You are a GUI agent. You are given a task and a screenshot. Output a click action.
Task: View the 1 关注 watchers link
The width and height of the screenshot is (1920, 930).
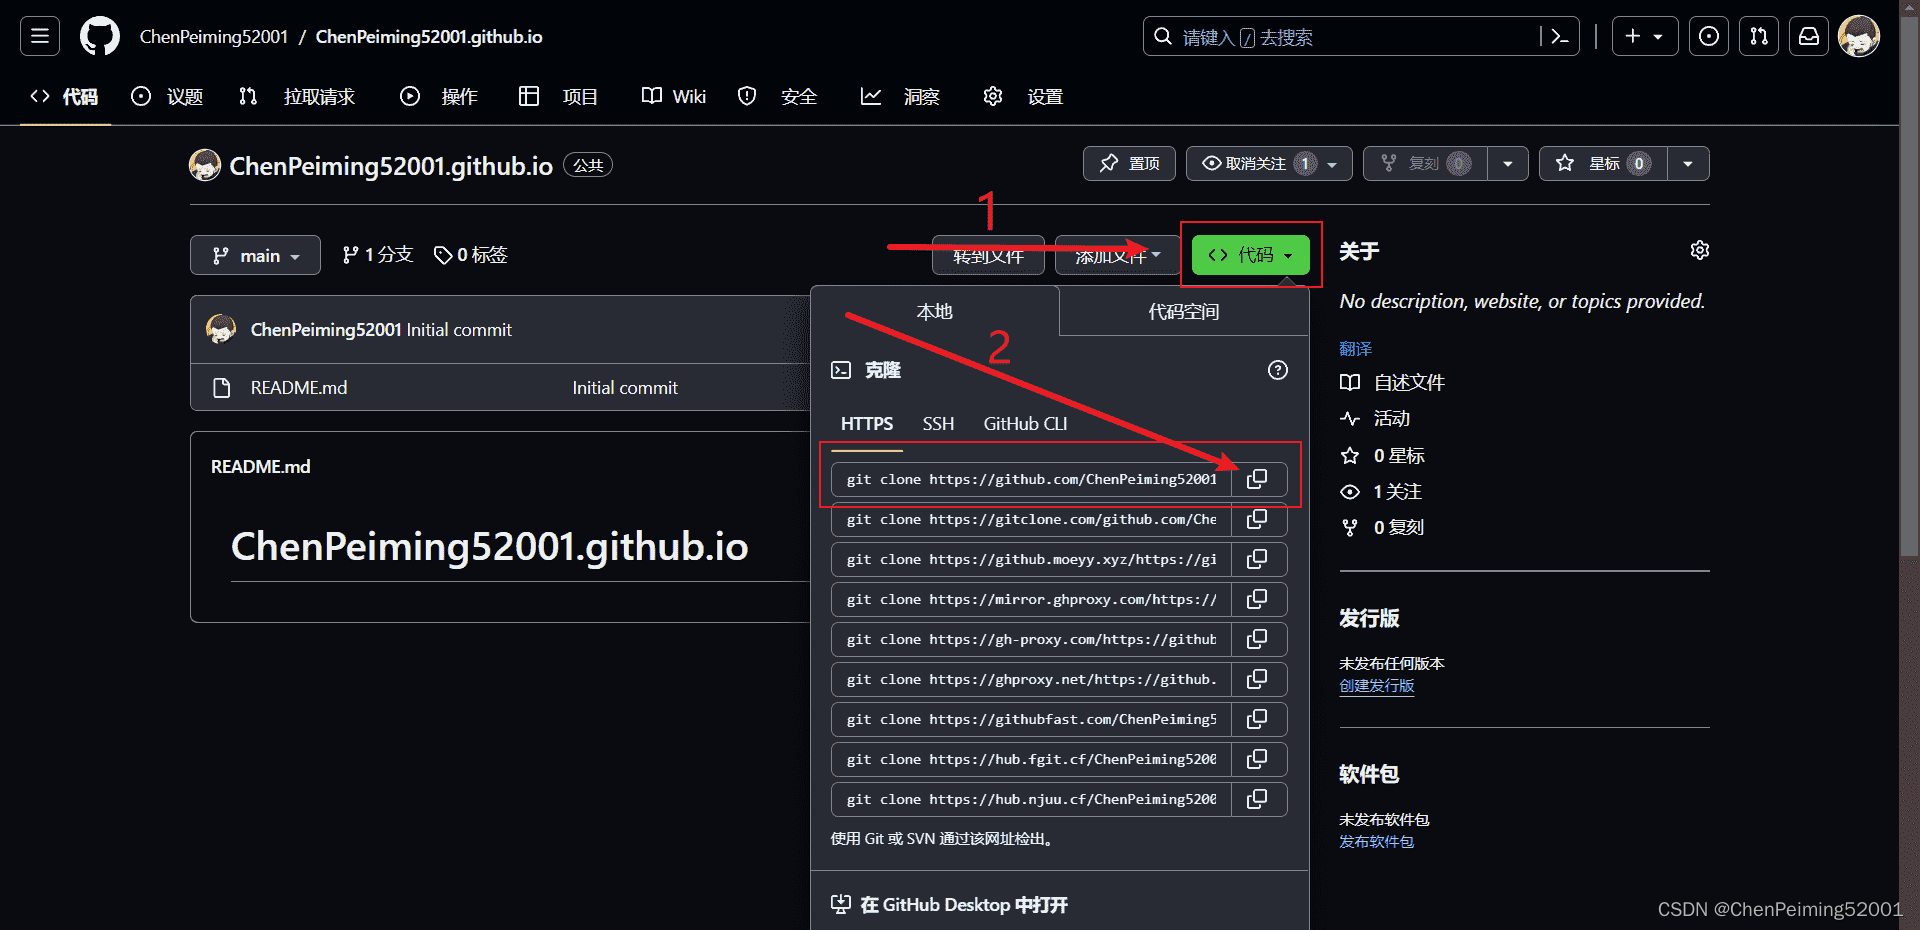coord(1381,491)
